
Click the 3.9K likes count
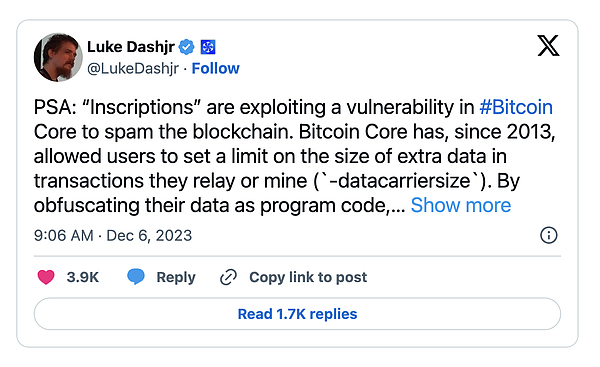click(83, 277)
